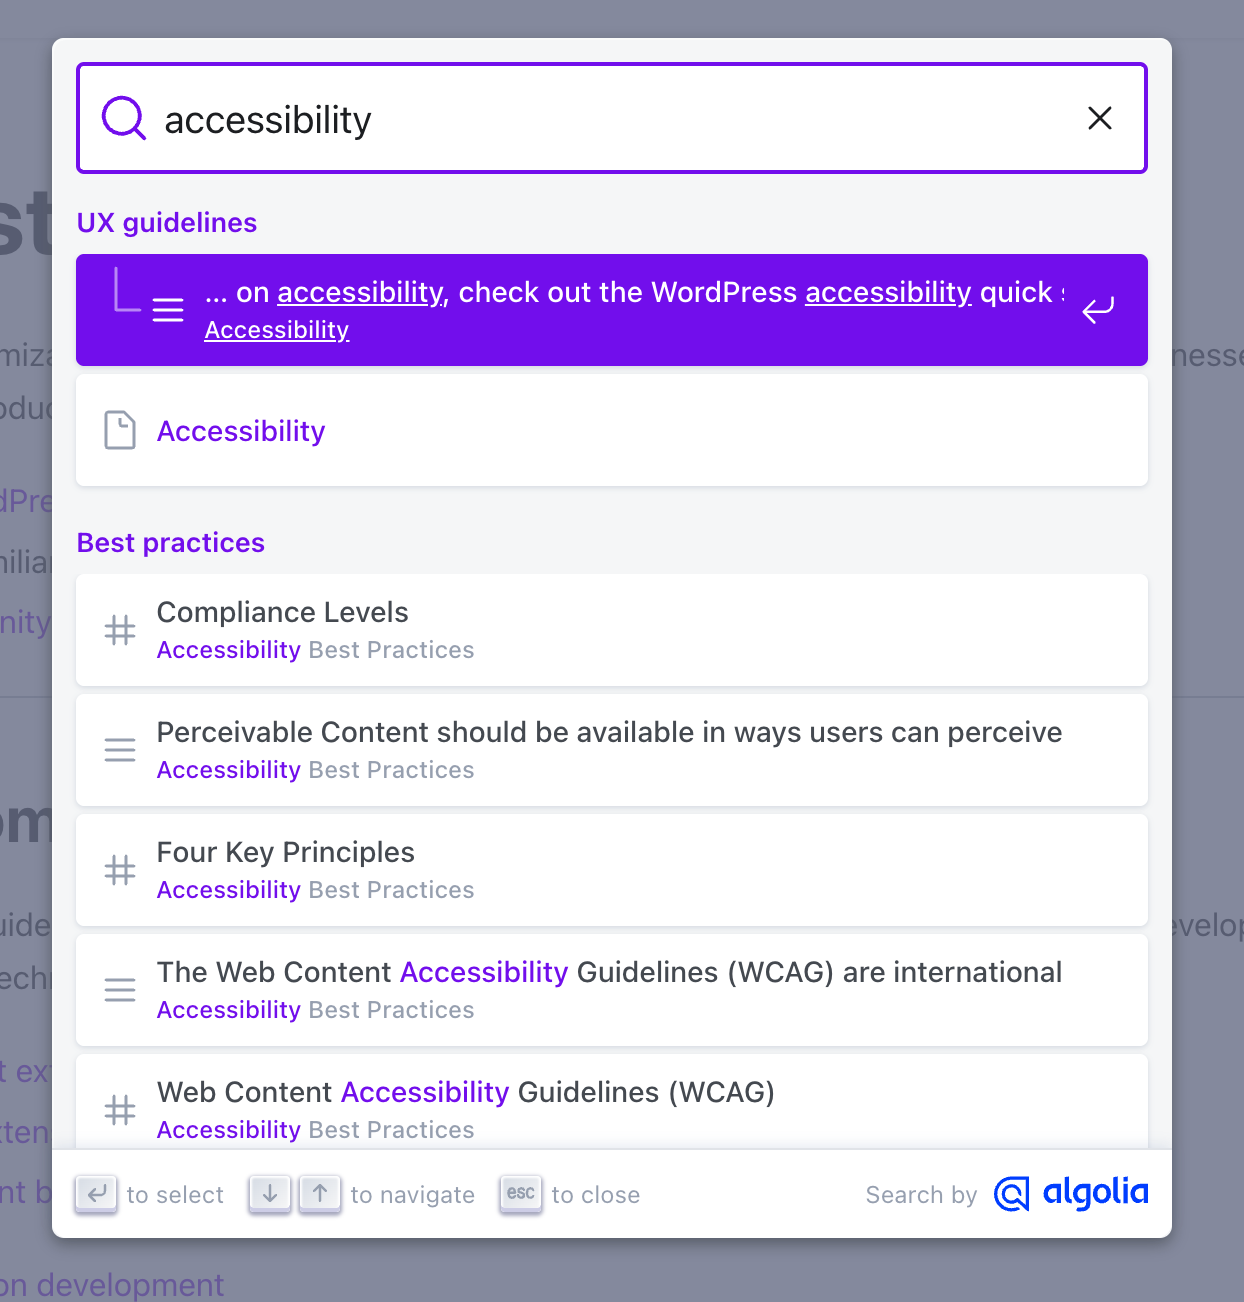
Task: Click the text-lines icon beside the WCAG international result
Action: point(120,989)
